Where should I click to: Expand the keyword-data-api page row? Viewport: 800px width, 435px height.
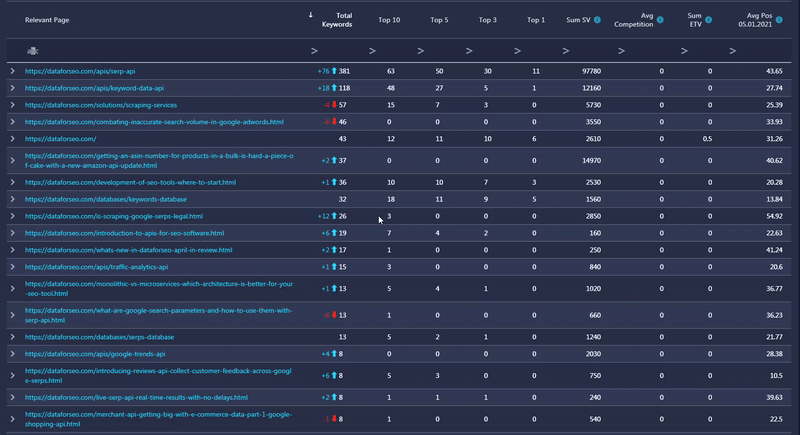point(13,88)
